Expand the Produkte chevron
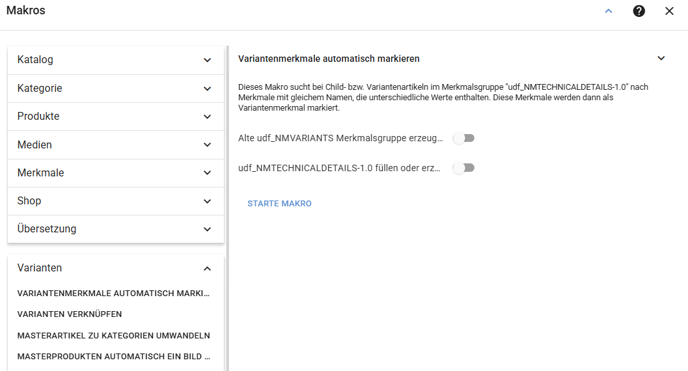 (x=207, y=117)
